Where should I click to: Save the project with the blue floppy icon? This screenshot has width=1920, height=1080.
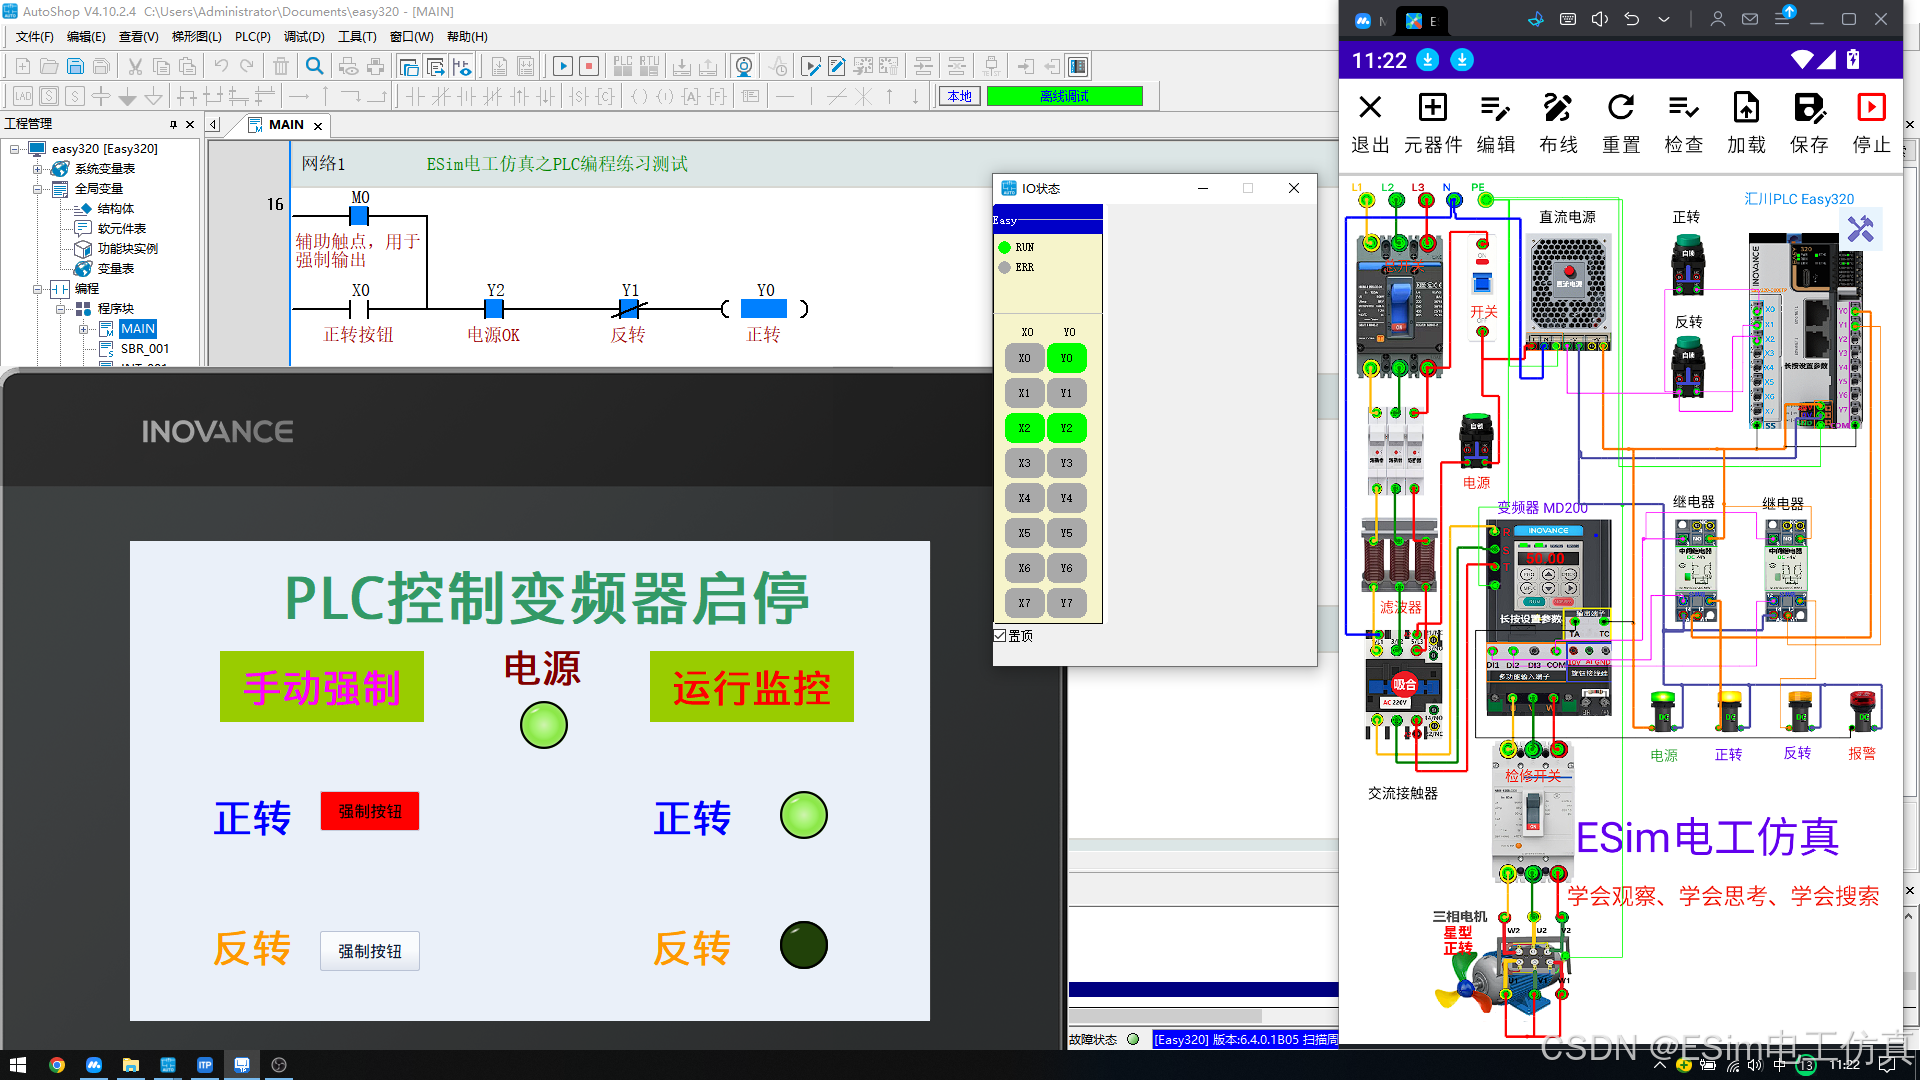75,66
